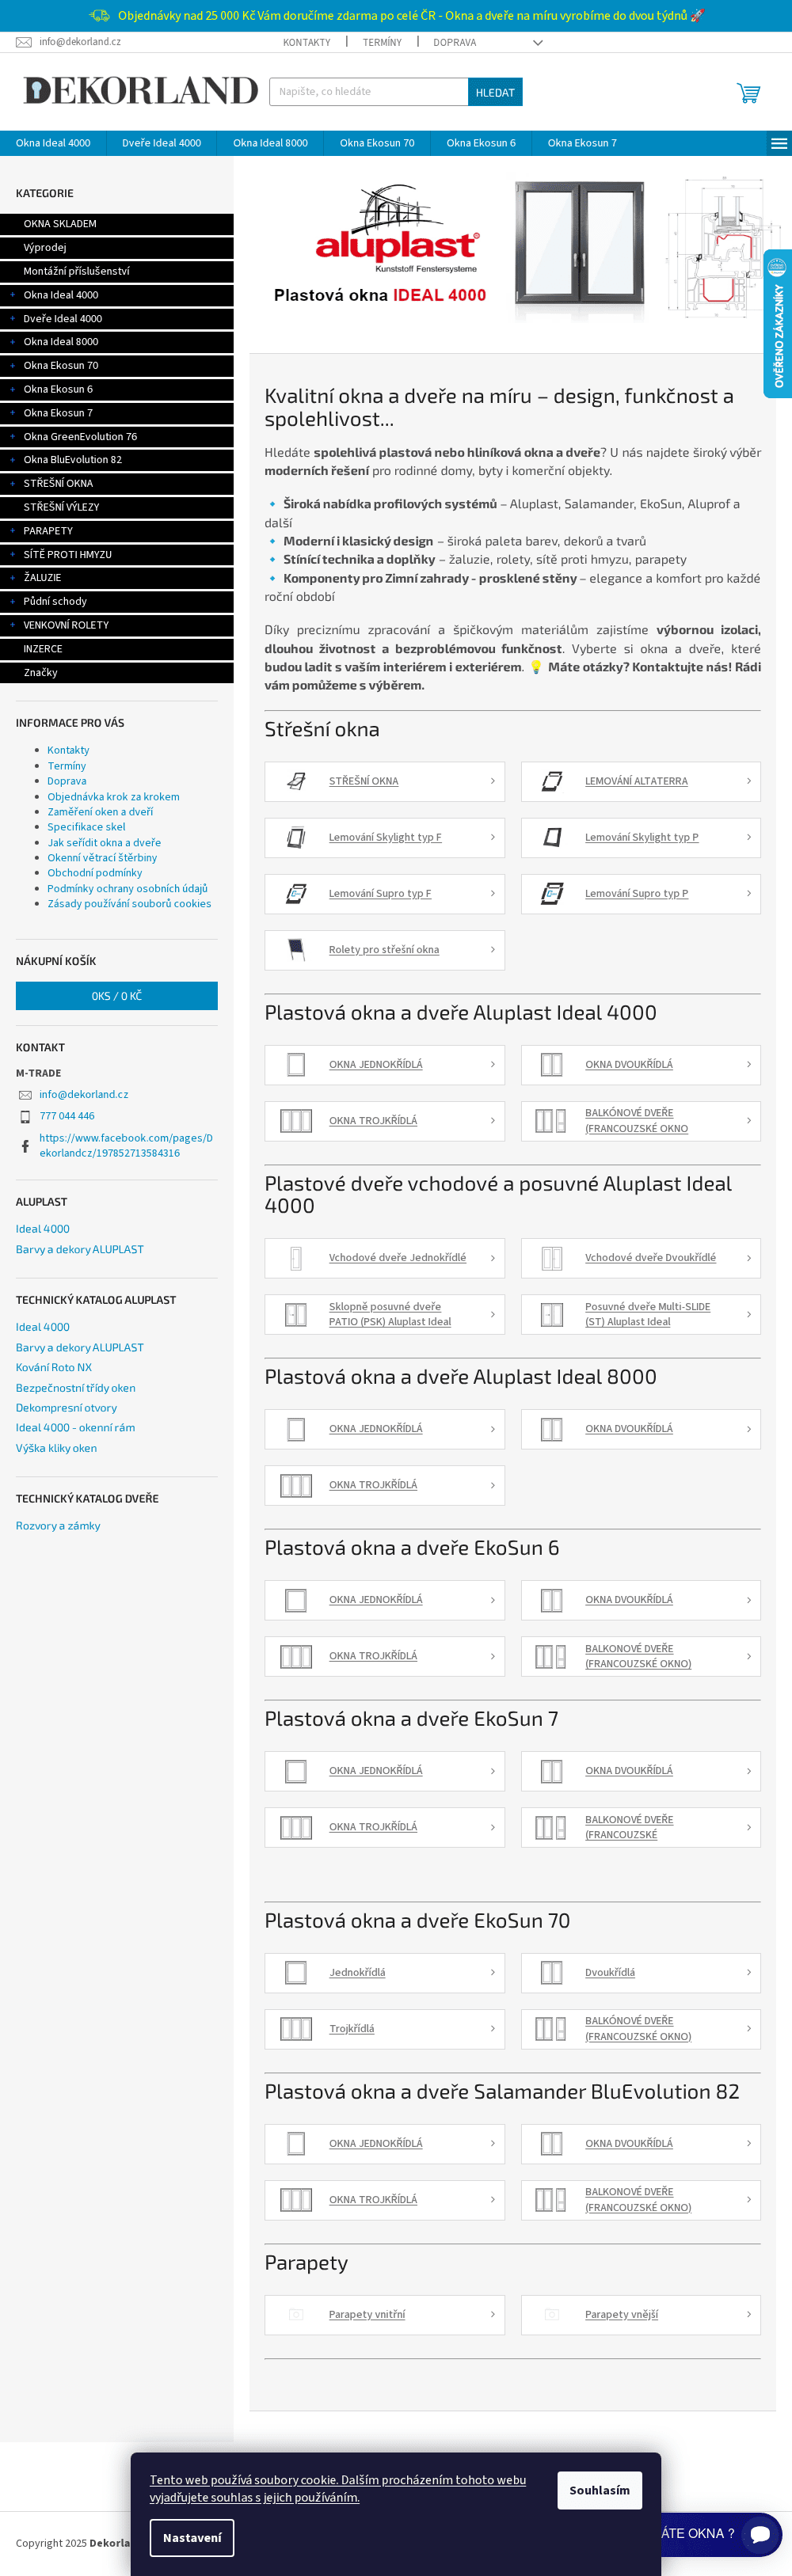
Task: Click the Dekorland logo
Action: [140, 91]
